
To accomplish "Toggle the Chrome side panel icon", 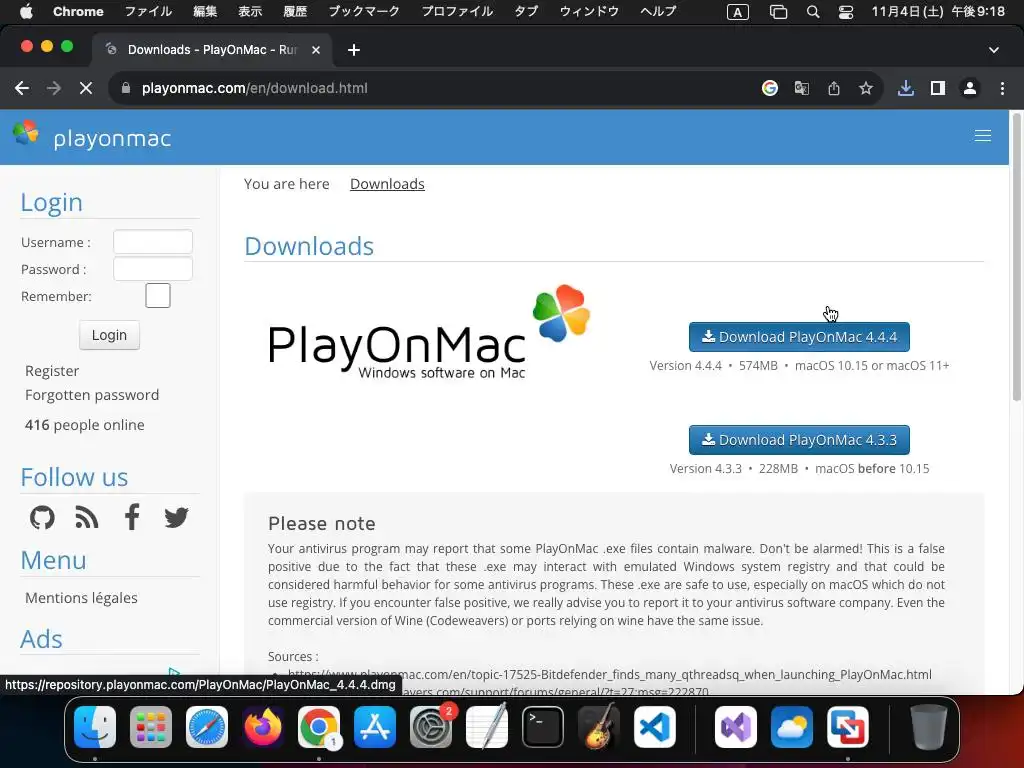I will pos(938,88).
